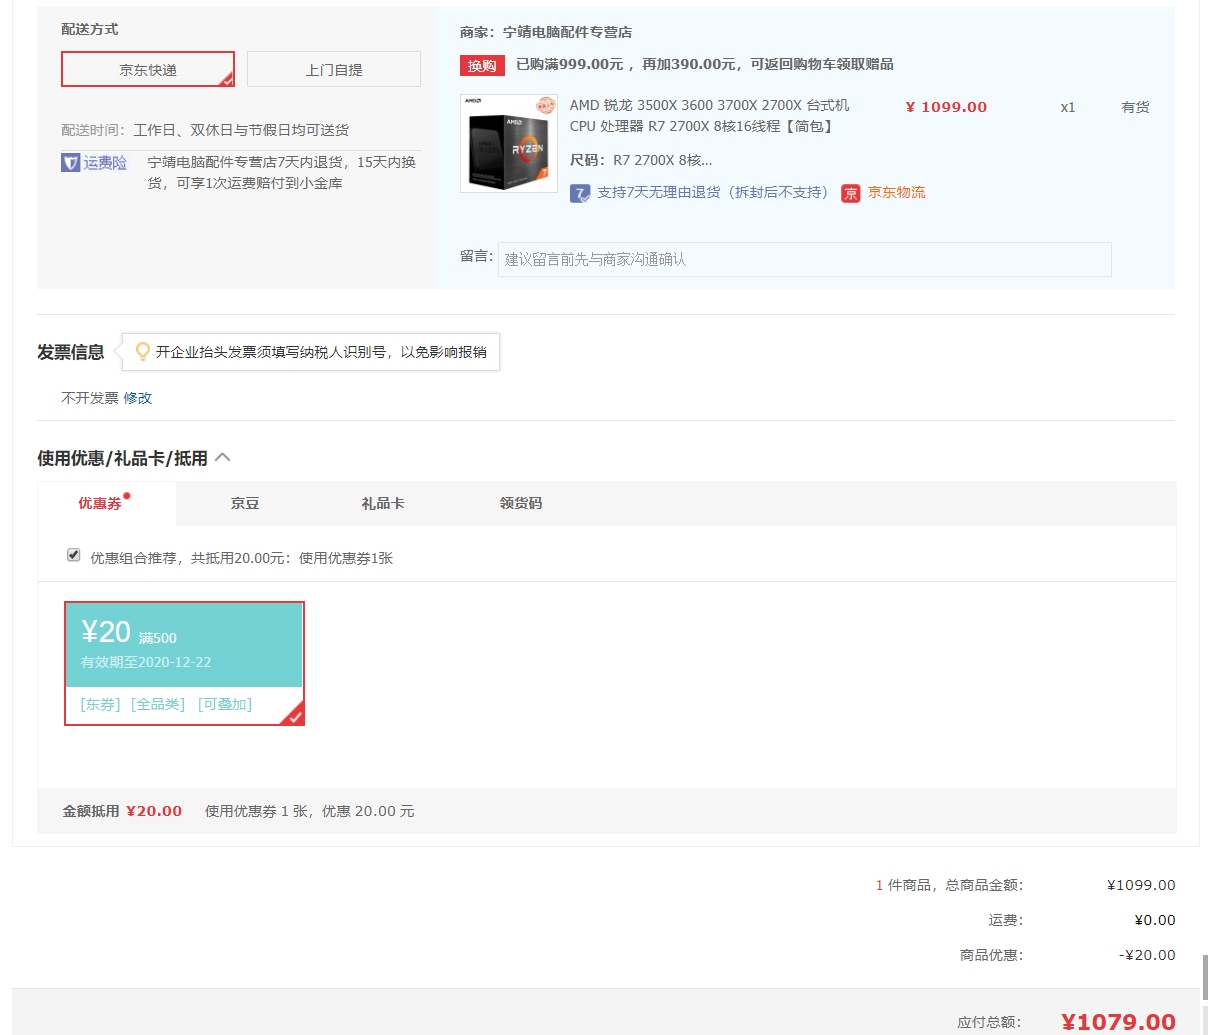Click the 支持7天无理由退货 text
1208x1035 pixels.
pyautogui.click(x=714, y=192)
